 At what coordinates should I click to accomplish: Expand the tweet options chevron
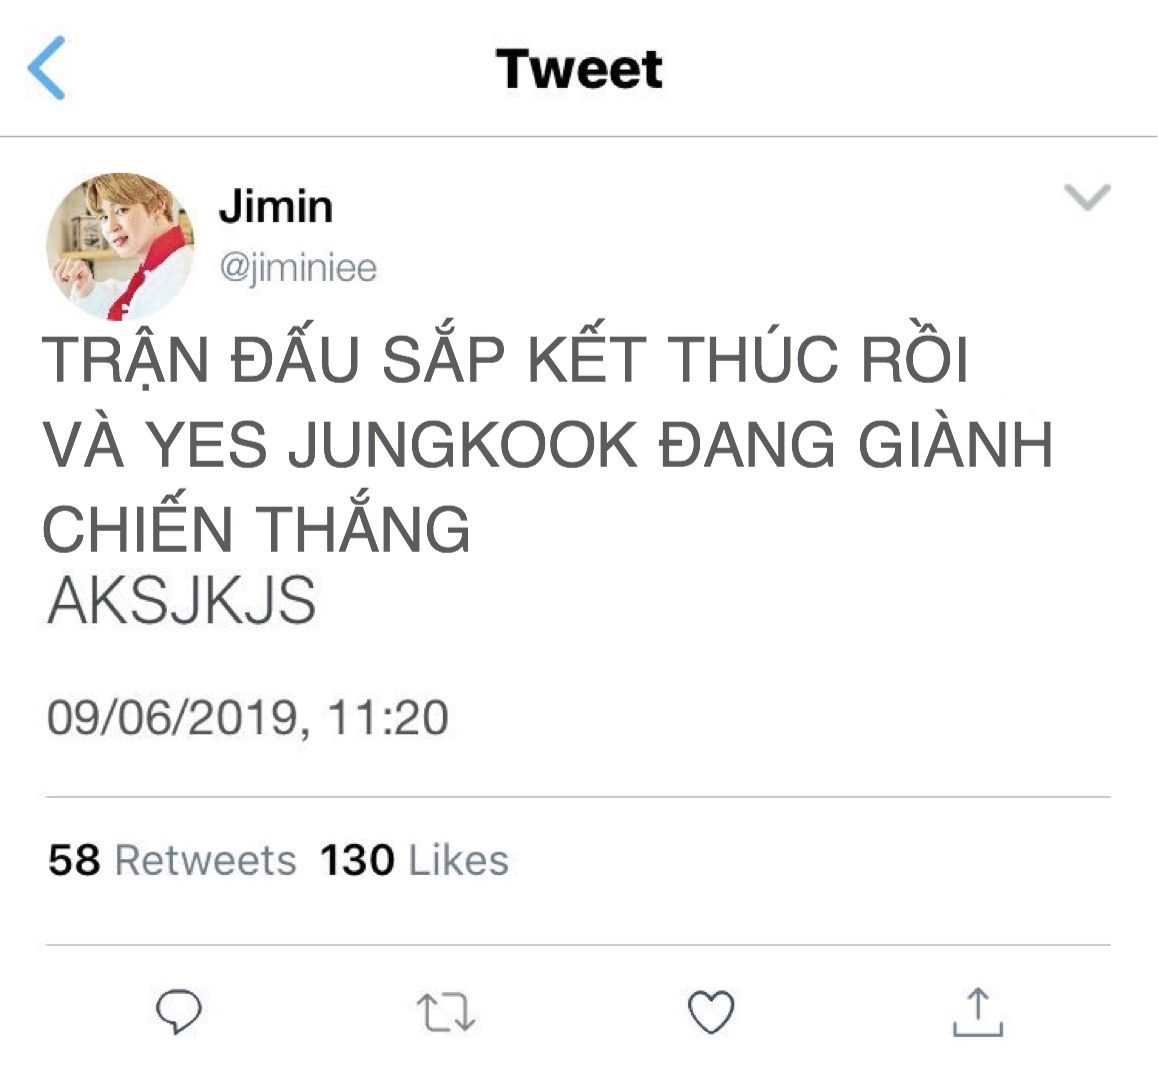pos(1087,196)
